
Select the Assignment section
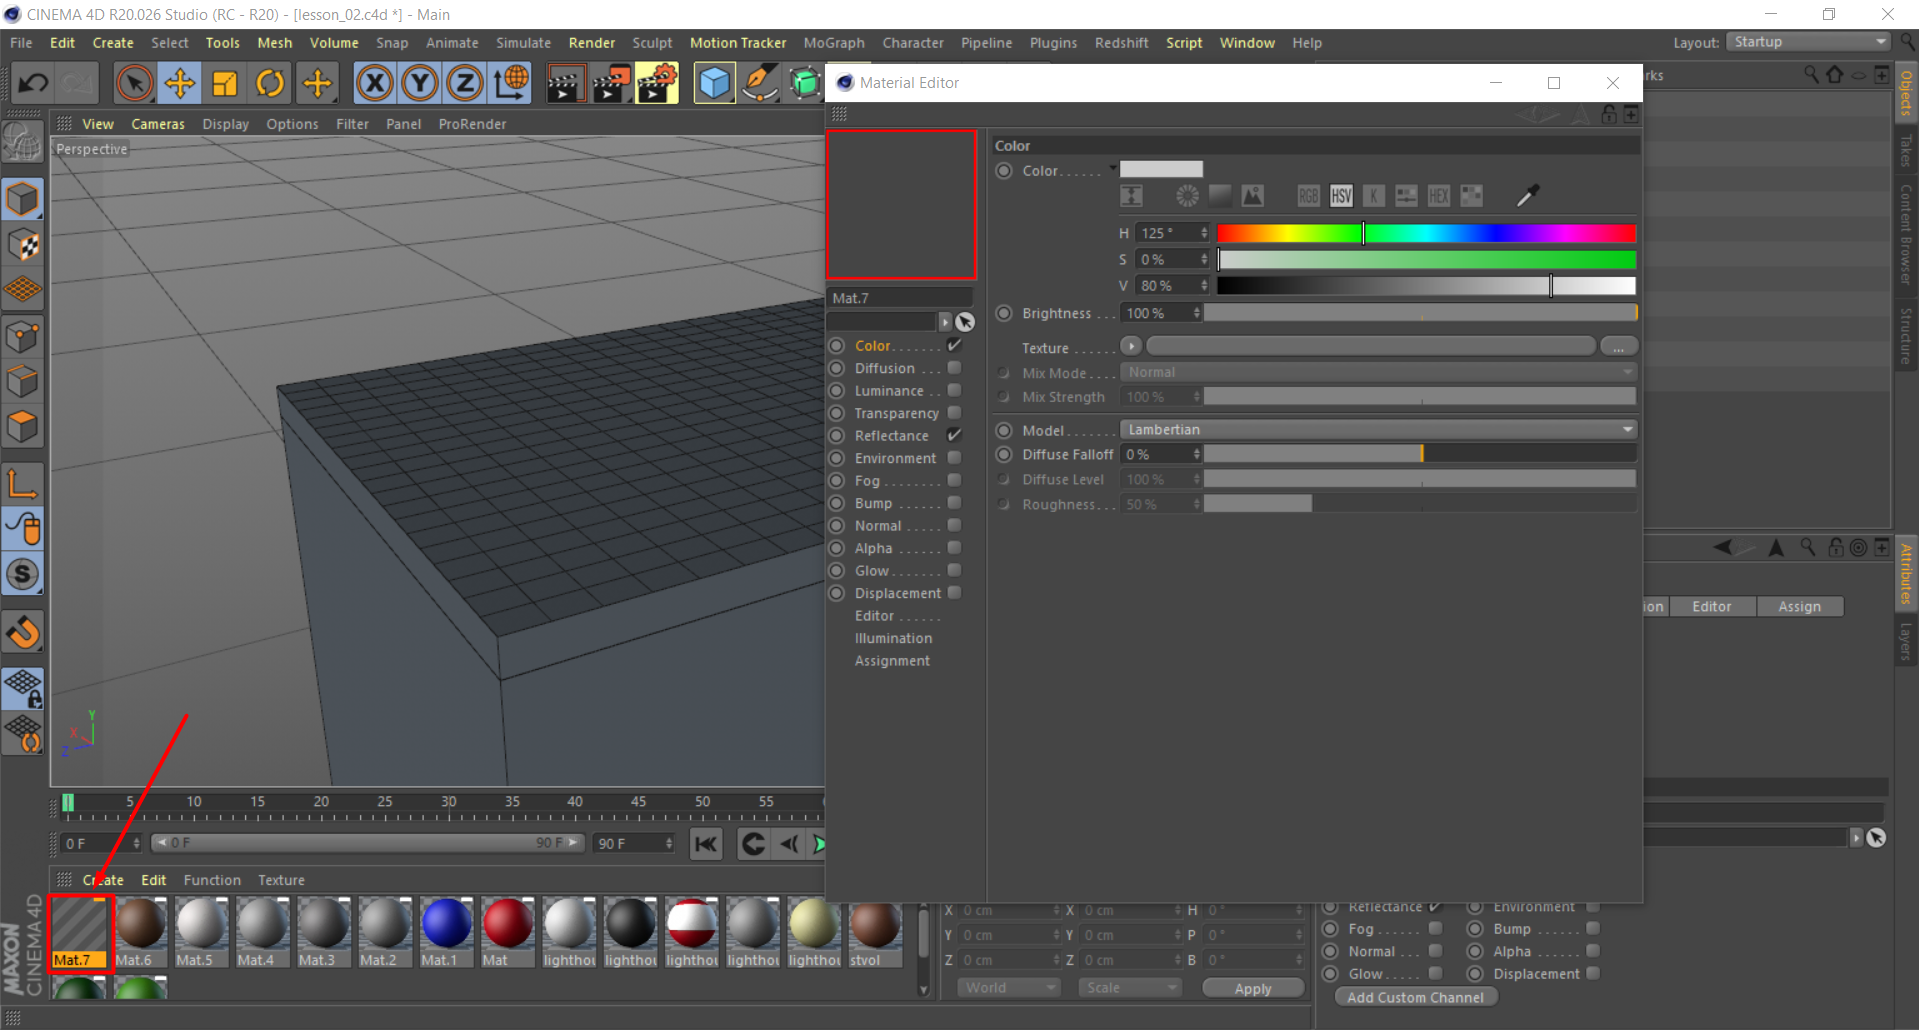coord(892,661)
